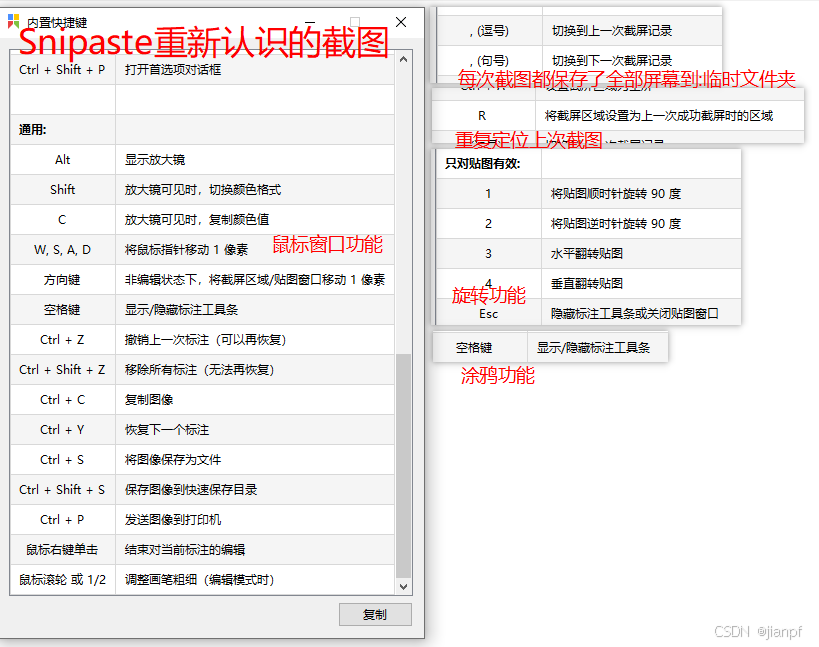Select the '鼠标滚轮 或 1/2' cell
The image size is (819, 647).
(x=62, y=580)
